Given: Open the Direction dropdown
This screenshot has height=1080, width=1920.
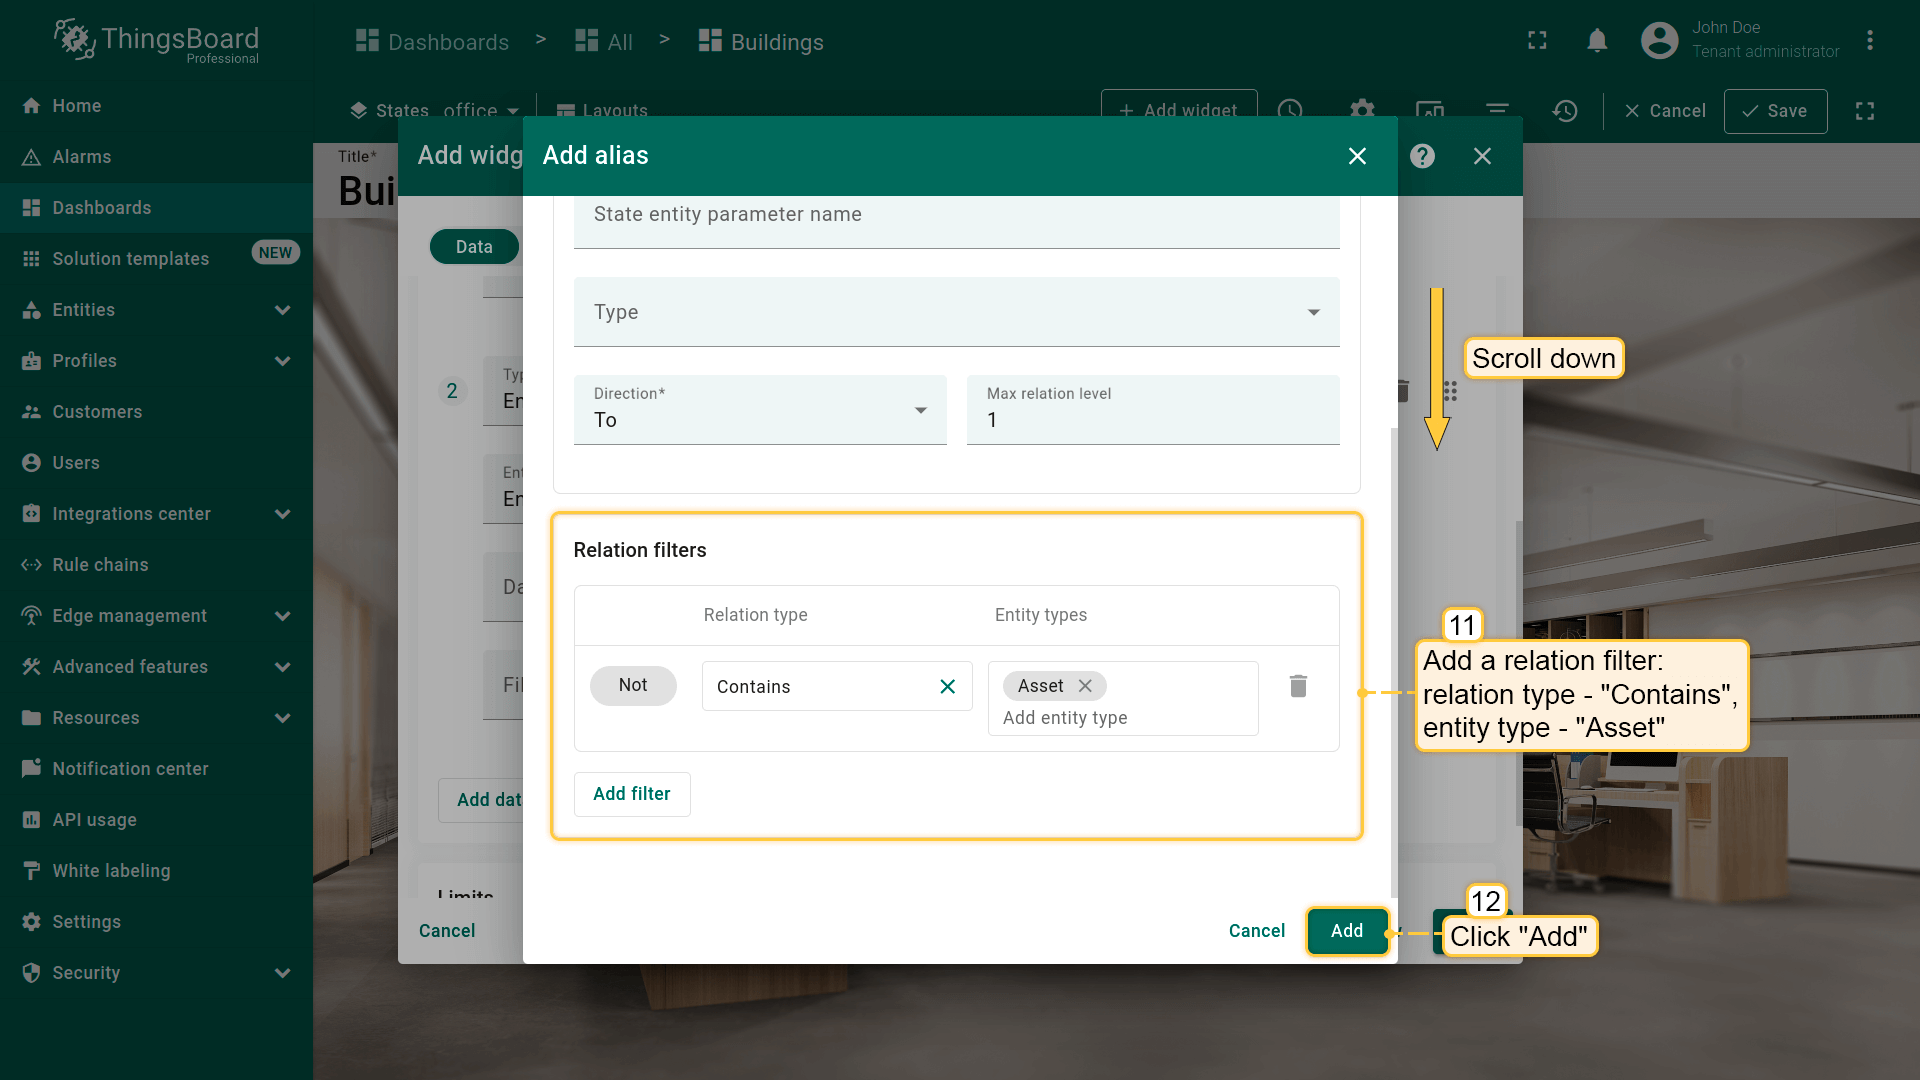Looking at the screenshot, I should pyautogui.click(x=759, y=411).
